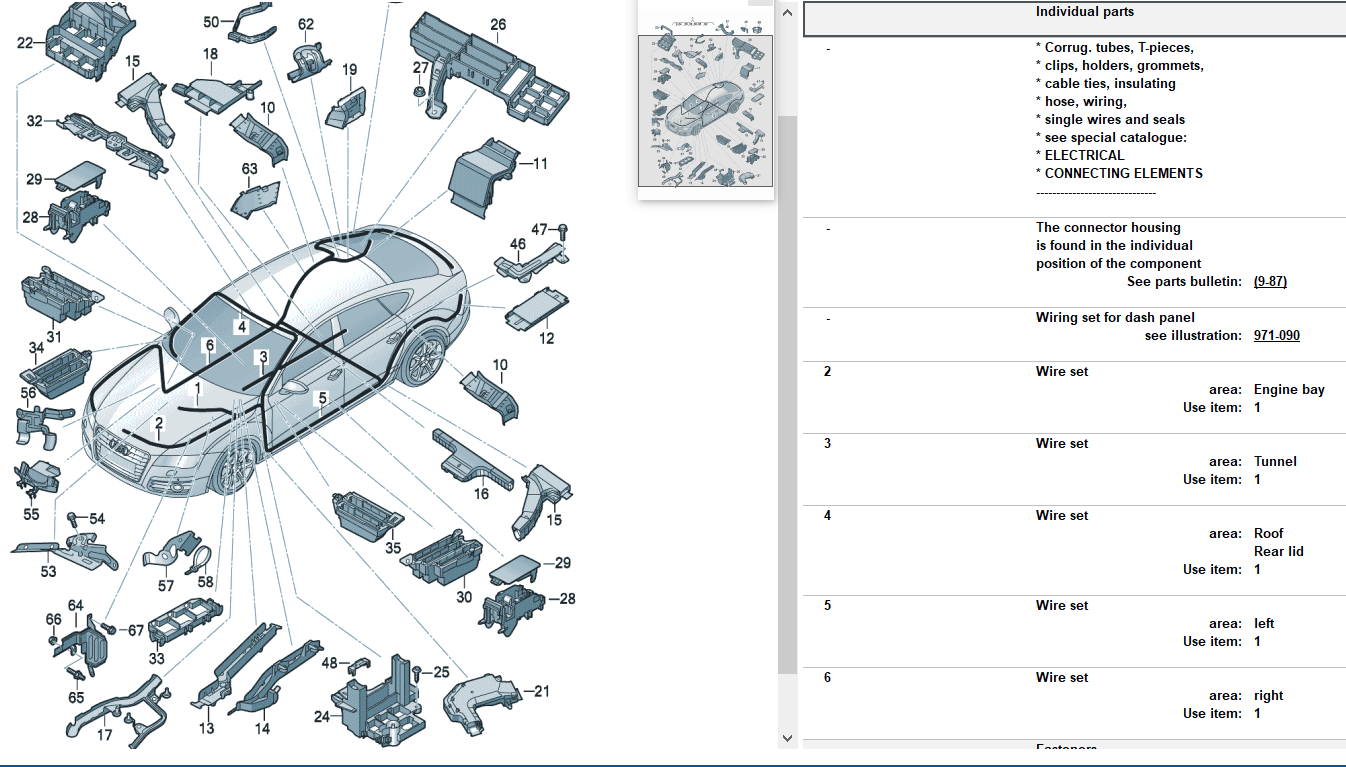Click callout number 53 in the diagram
1346x767 pixels.
pyautogui.click(x=48, y=572)
